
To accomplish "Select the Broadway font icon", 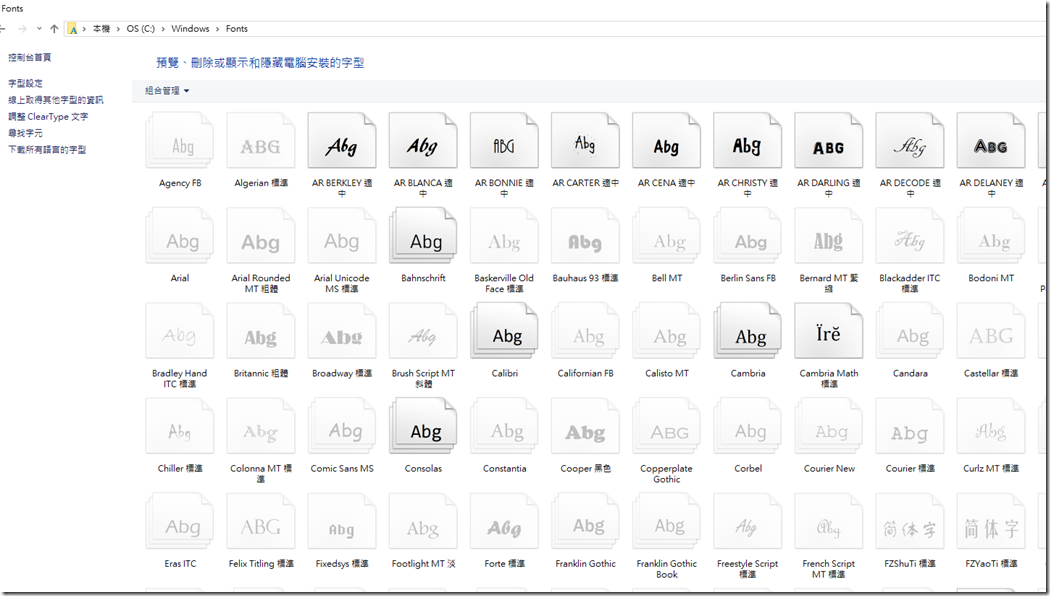I will tap(342, 331).
